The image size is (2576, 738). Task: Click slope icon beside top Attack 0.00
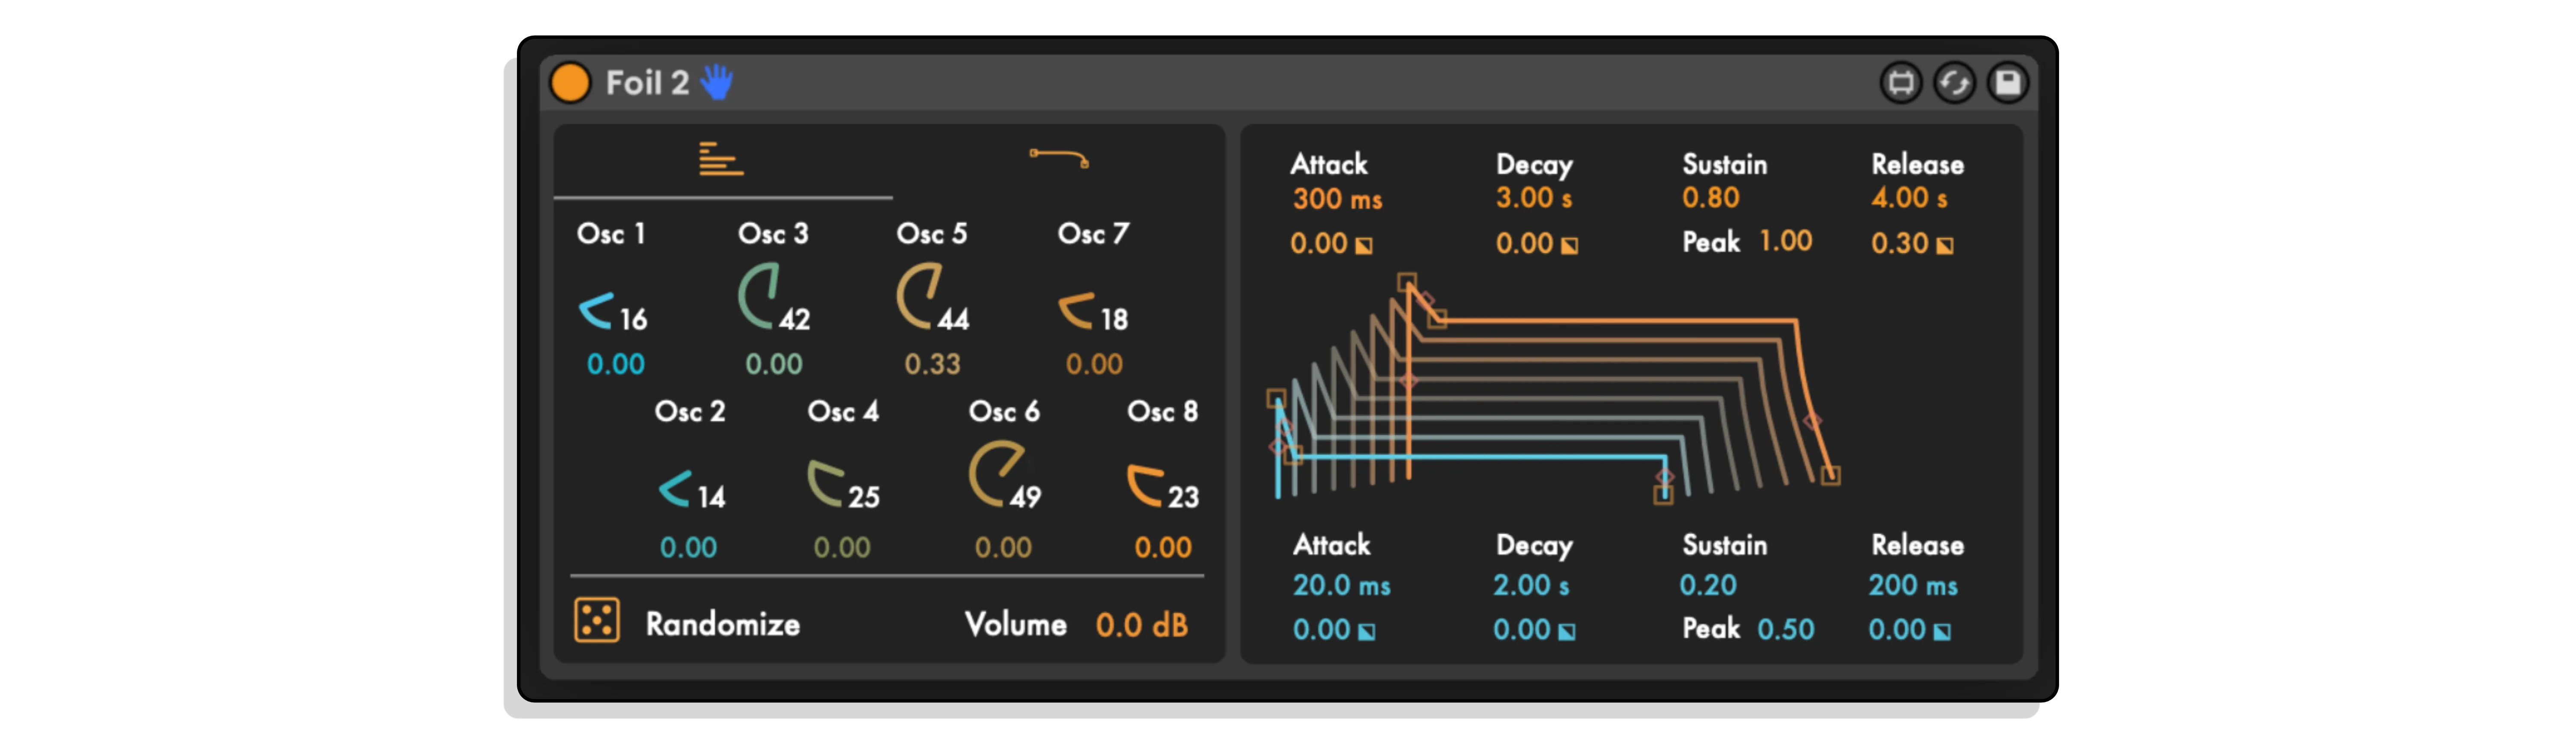point(1364,245)
